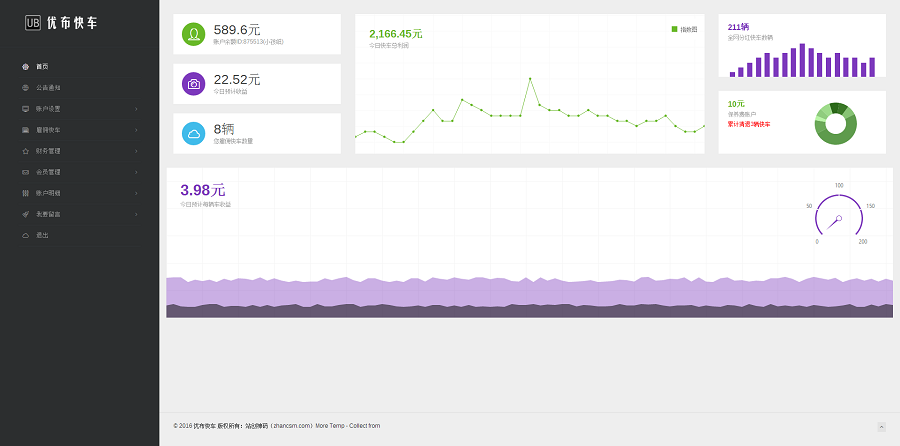
Task: Click the green donut chart
Action: [835, 124]
